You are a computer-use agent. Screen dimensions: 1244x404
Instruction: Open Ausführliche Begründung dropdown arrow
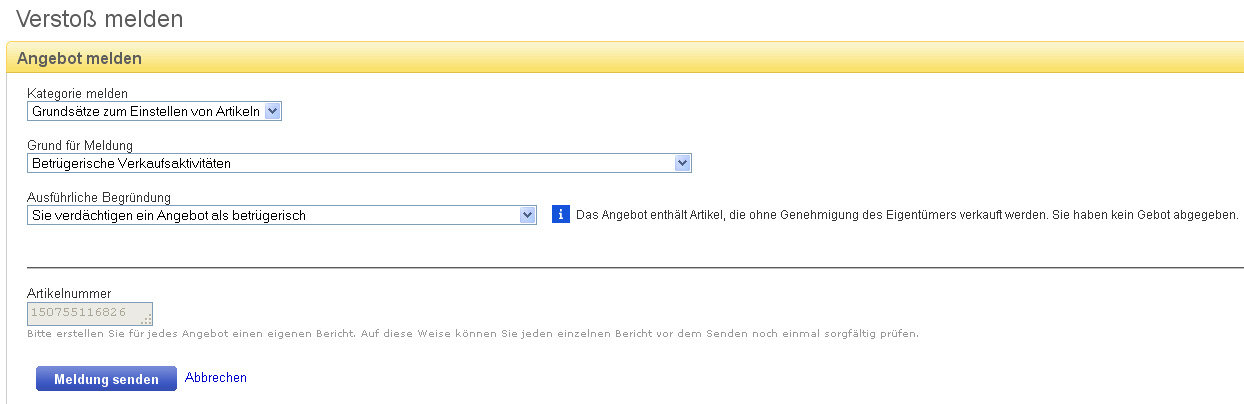coord(528,215)
